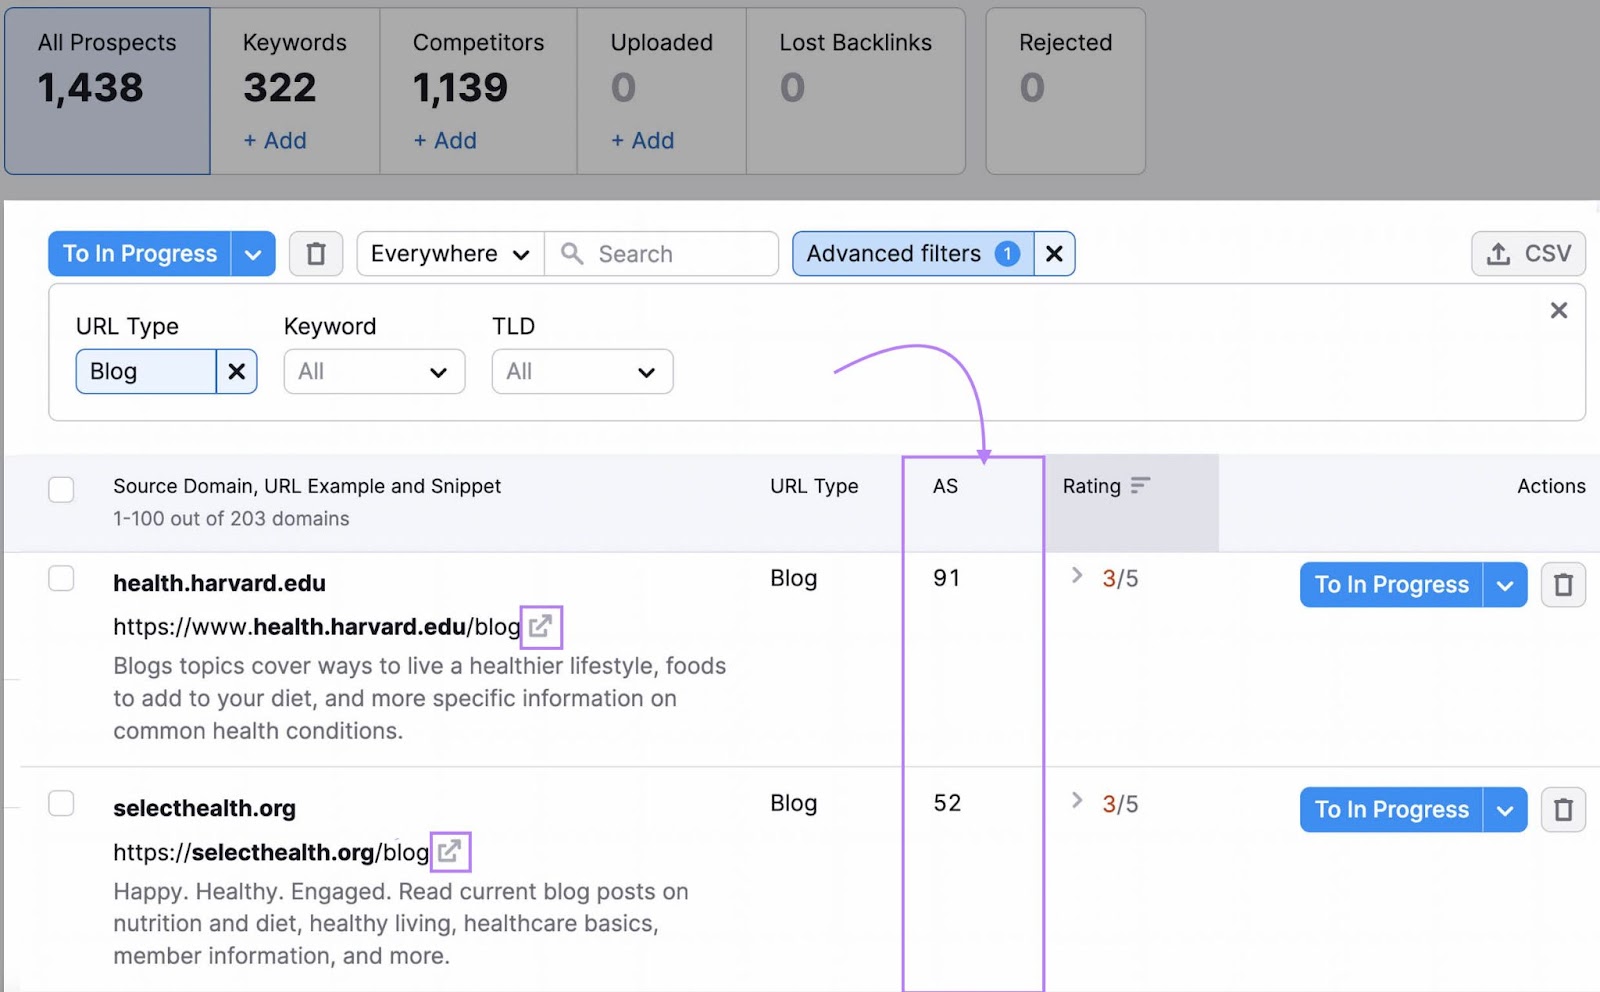Check the health.harvard.edu row checkbox

pyautogui.click(x=61, y=578)
